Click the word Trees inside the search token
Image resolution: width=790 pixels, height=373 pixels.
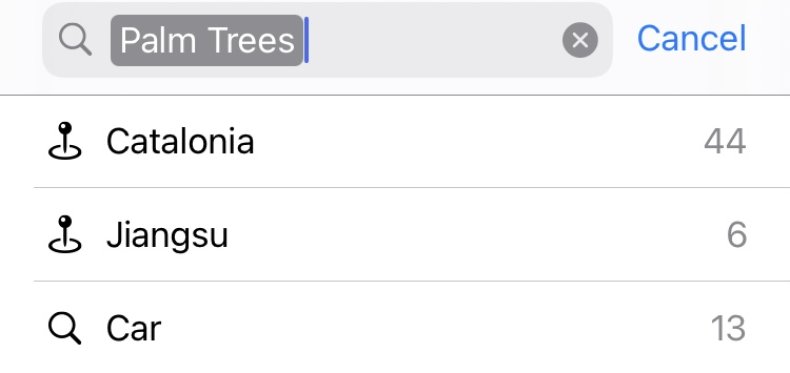pyautogui.click(x=251, y=40)
